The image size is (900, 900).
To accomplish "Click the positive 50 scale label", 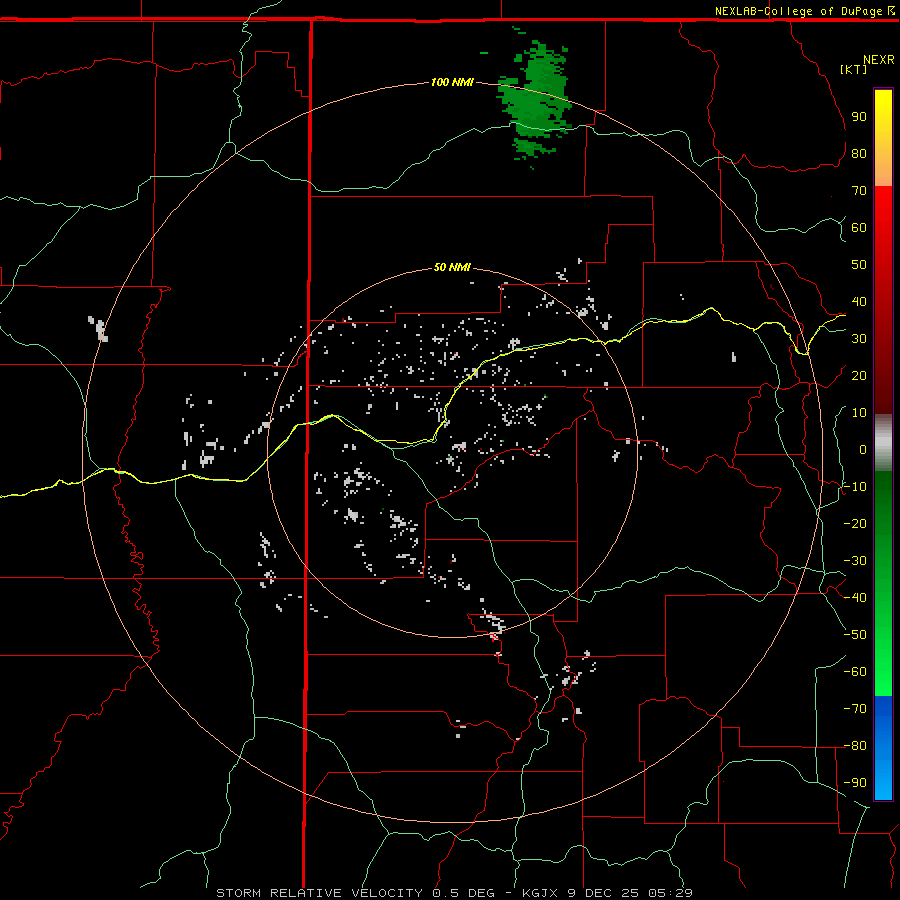I will pyautogui.click(x=859, y=265).
